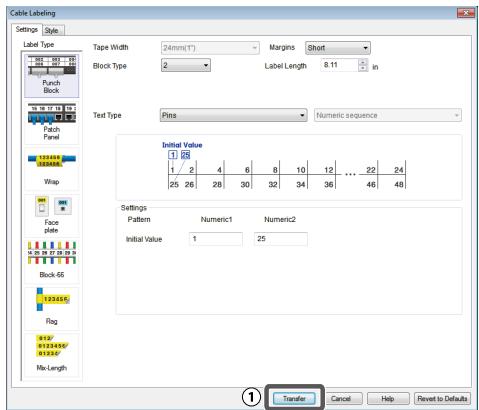Click the "Numeric2" pattern label
Image resolution: width=479 pixels, height=410 pixels.
[280, 219]
